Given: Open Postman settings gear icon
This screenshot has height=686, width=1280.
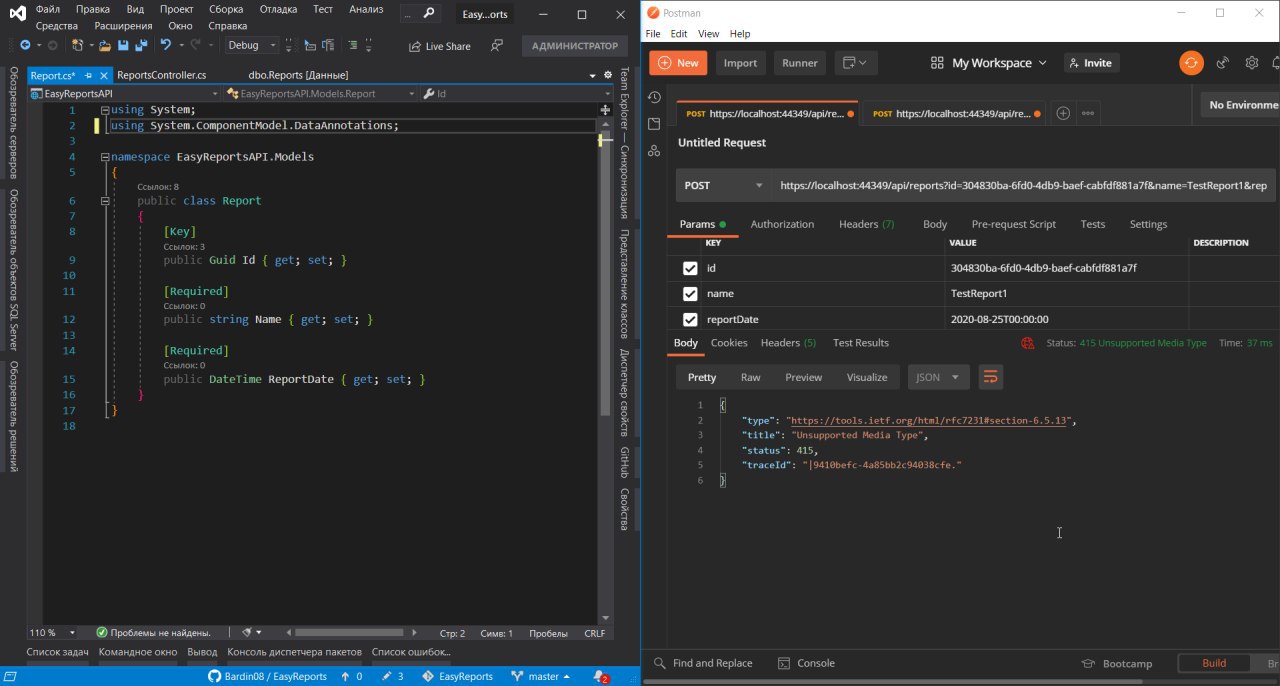Looking at the screenshot, I should pyautogui.click(x=1251, y=63).
